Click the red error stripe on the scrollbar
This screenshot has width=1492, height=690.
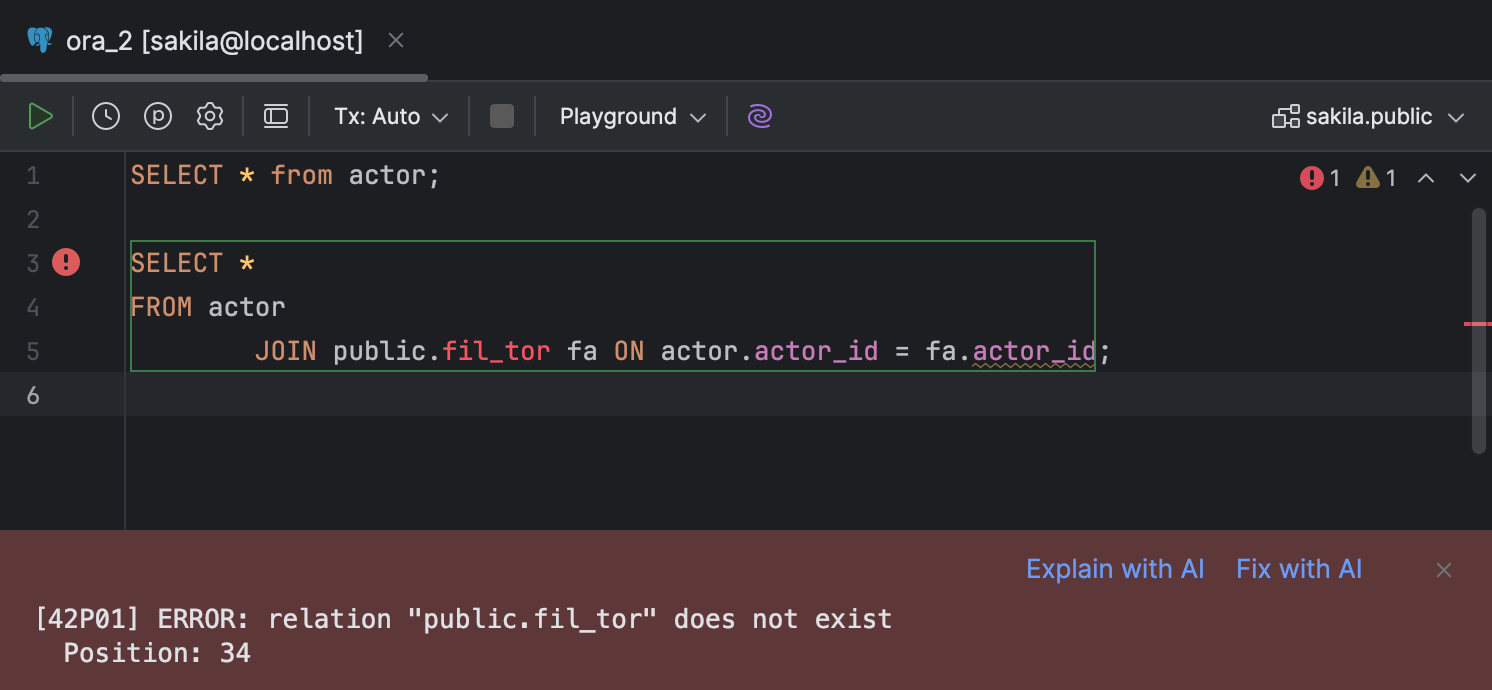[x=1478, y=322]
